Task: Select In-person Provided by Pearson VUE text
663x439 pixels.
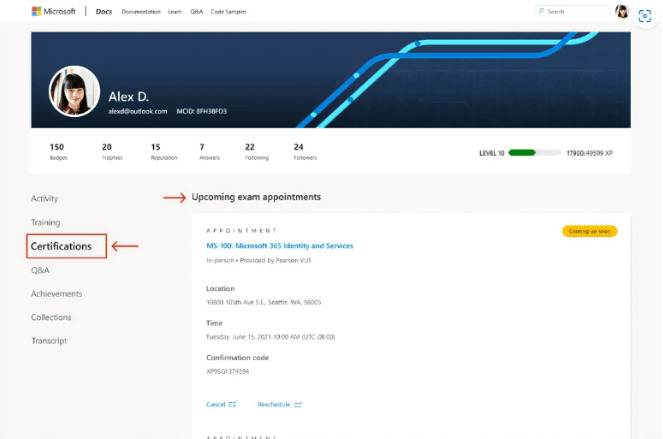Action: point(259,261)
